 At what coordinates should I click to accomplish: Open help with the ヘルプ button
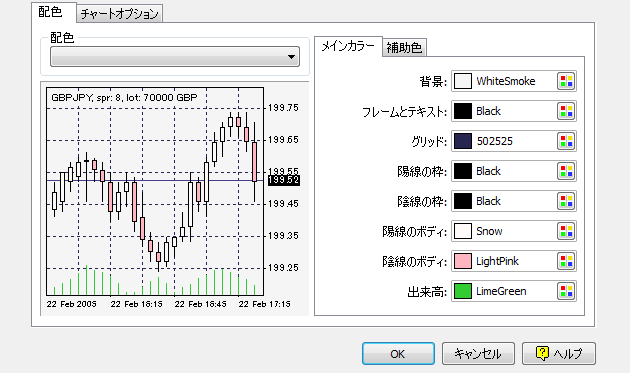[x=558, y=354]
